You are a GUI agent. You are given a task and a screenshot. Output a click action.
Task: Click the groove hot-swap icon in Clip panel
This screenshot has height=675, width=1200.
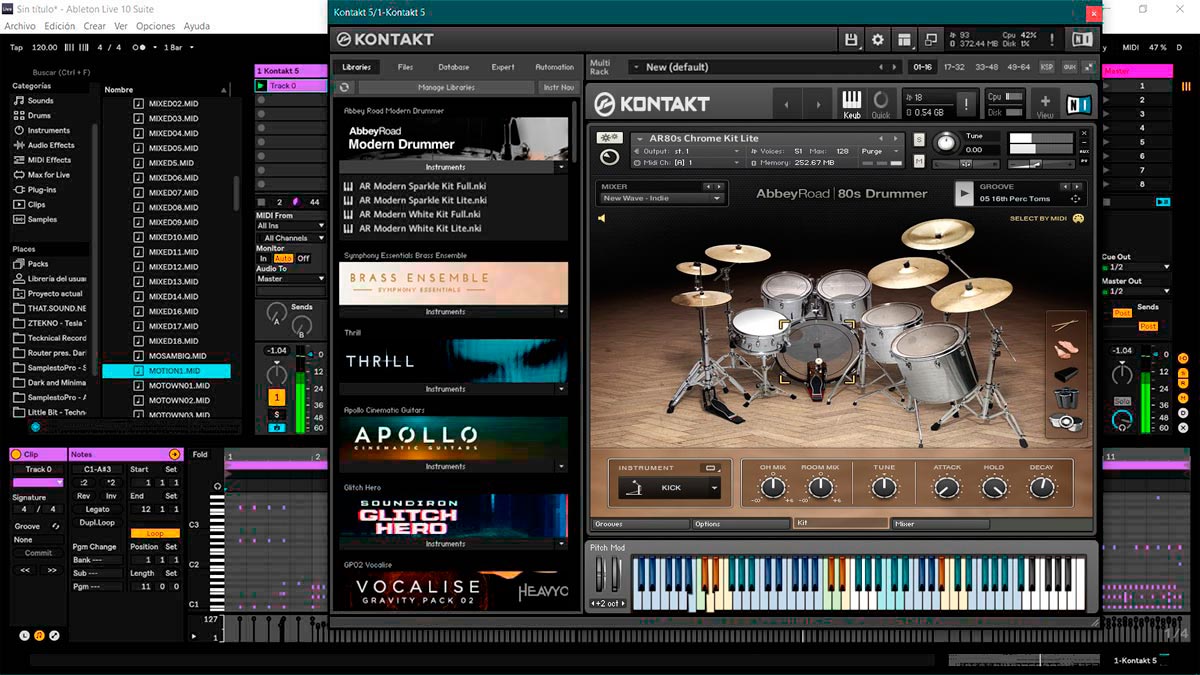point(56,526)
